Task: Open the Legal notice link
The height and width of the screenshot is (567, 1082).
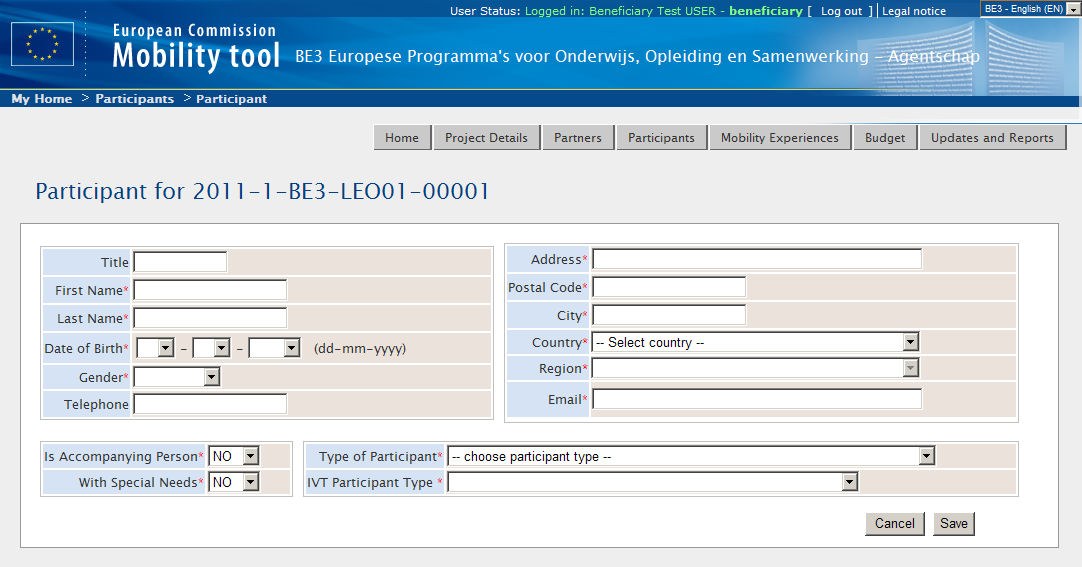Action: coord(914,11)
